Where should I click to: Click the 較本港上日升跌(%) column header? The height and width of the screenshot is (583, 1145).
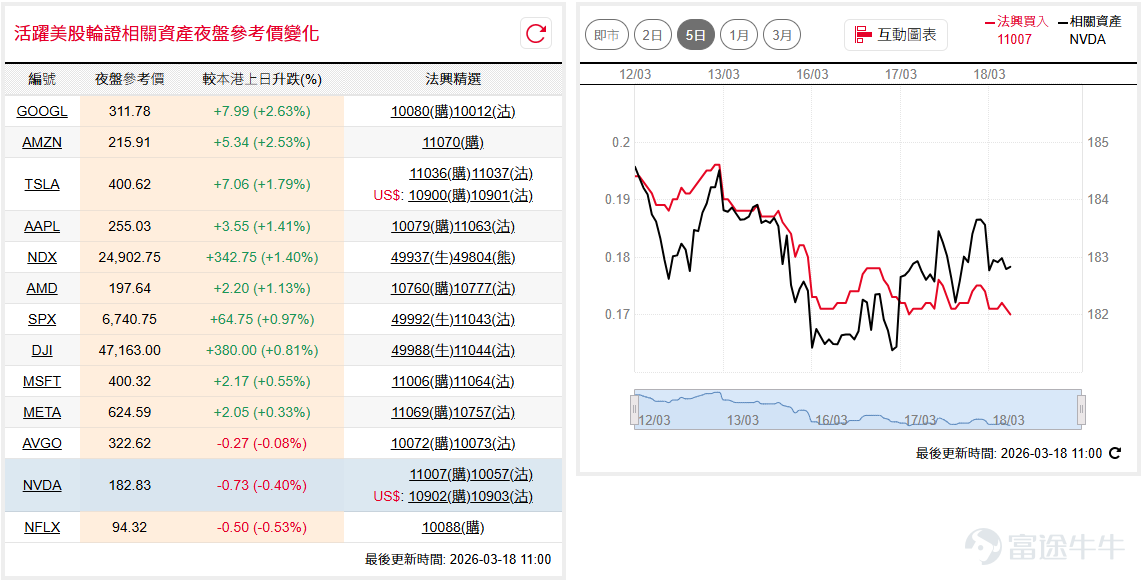262,79
